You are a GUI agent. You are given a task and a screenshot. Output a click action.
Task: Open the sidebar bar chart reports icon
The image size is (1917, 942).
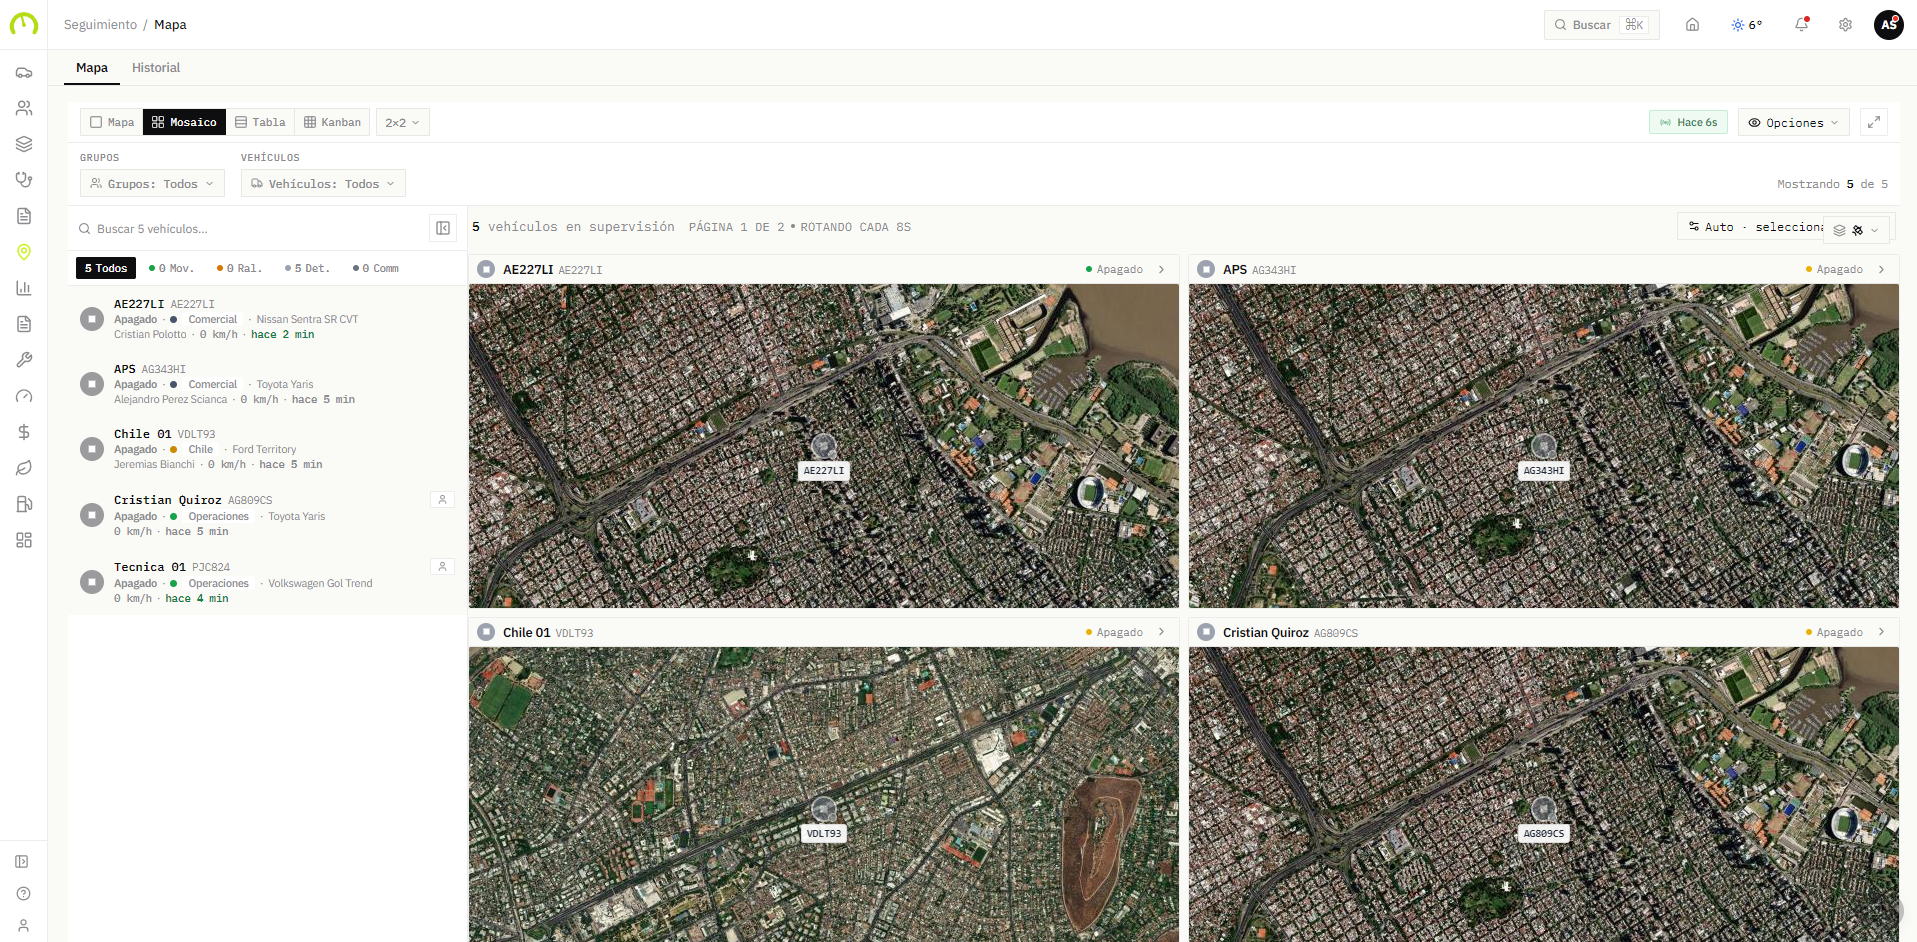[24, 288]
